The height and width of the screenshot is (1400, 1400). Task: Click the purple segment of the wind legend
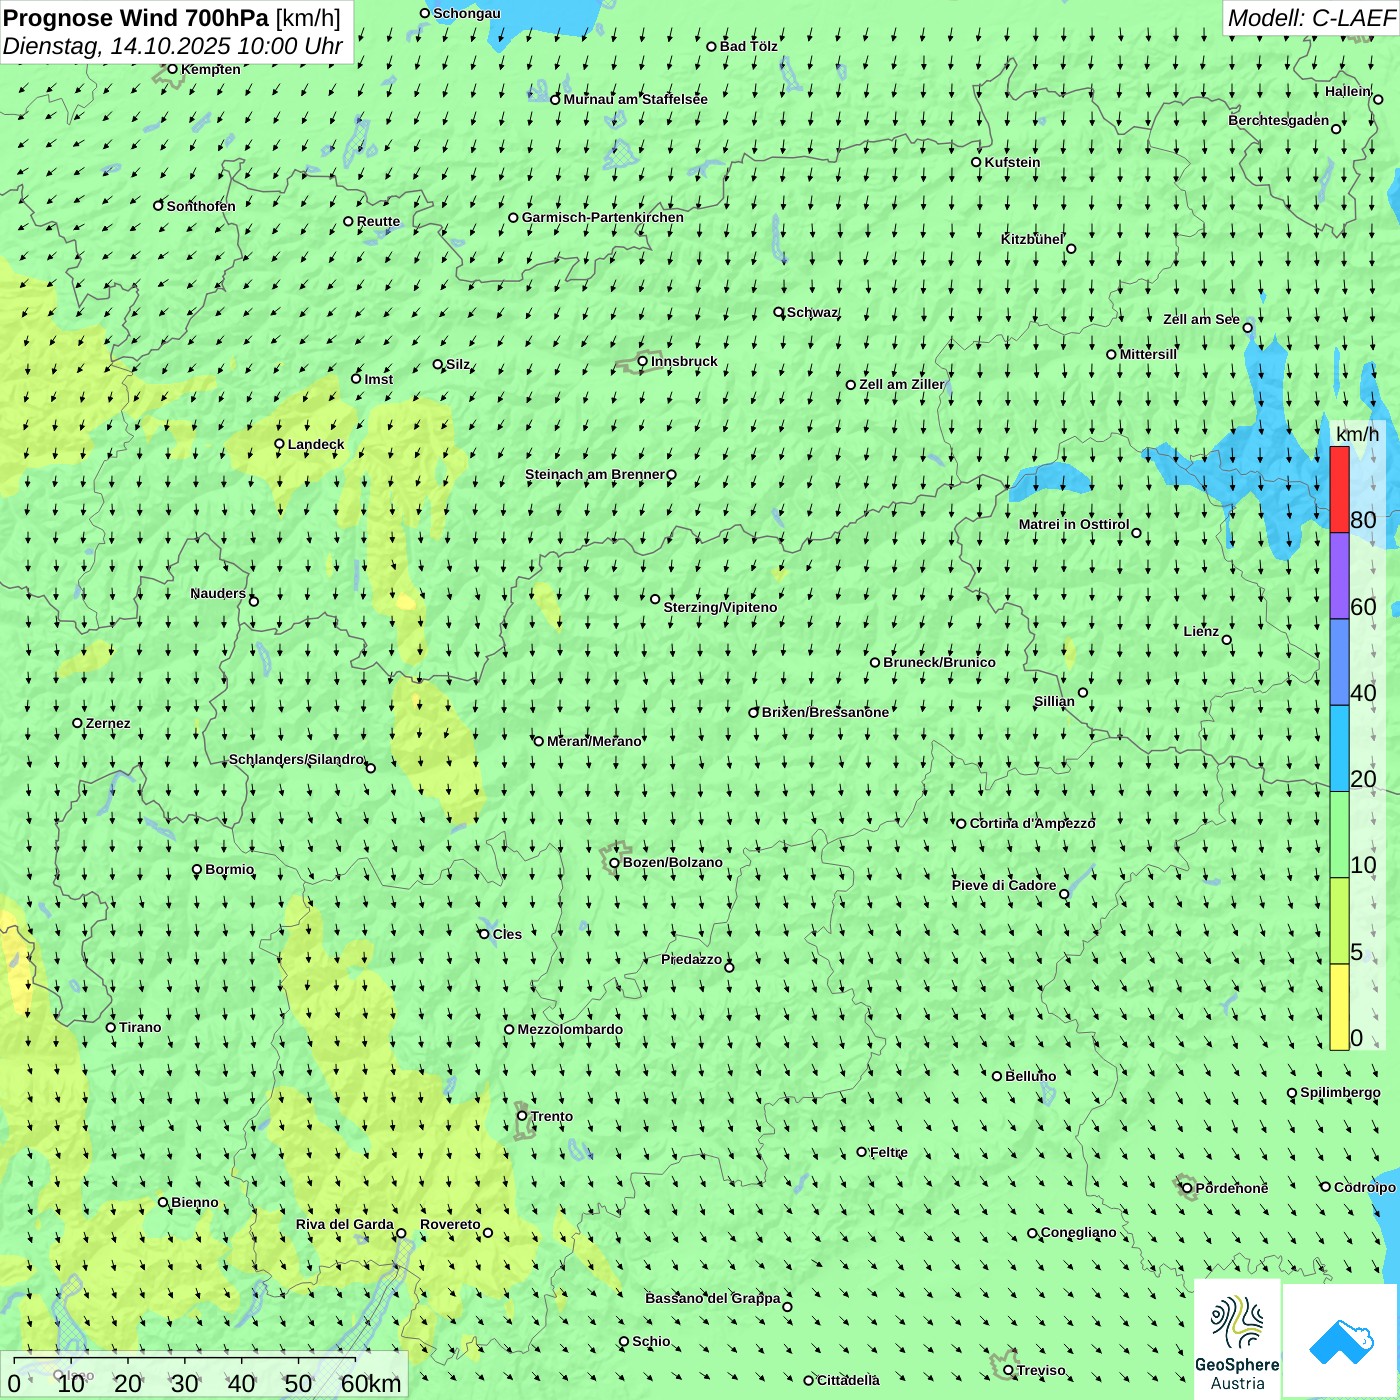pos(1339,576)
